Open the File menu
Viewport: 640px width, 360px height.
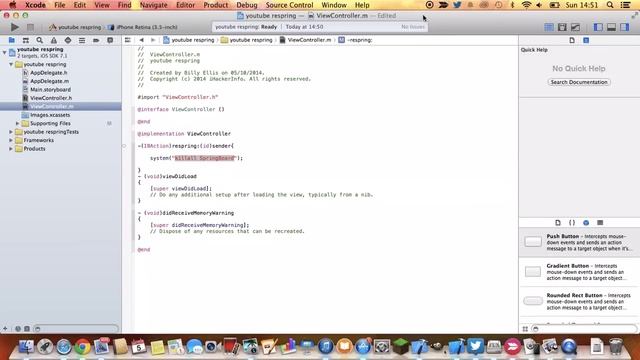point(60,5)
